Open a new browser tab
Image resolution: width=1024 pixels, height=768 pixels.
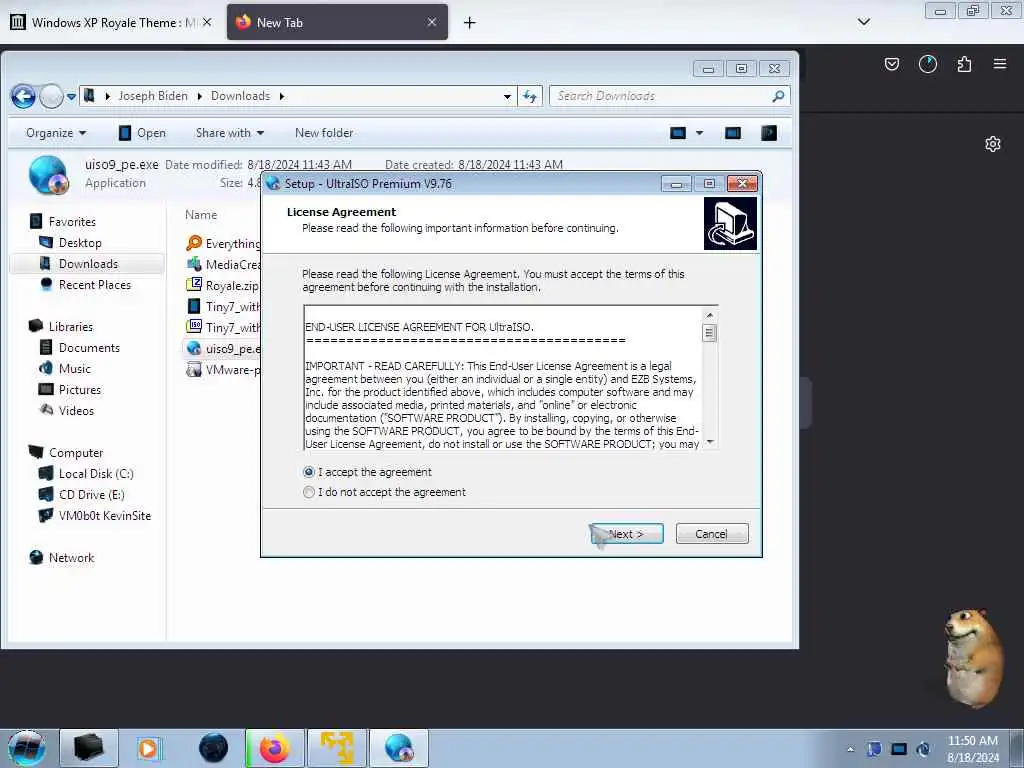click(x=470, y=23)
